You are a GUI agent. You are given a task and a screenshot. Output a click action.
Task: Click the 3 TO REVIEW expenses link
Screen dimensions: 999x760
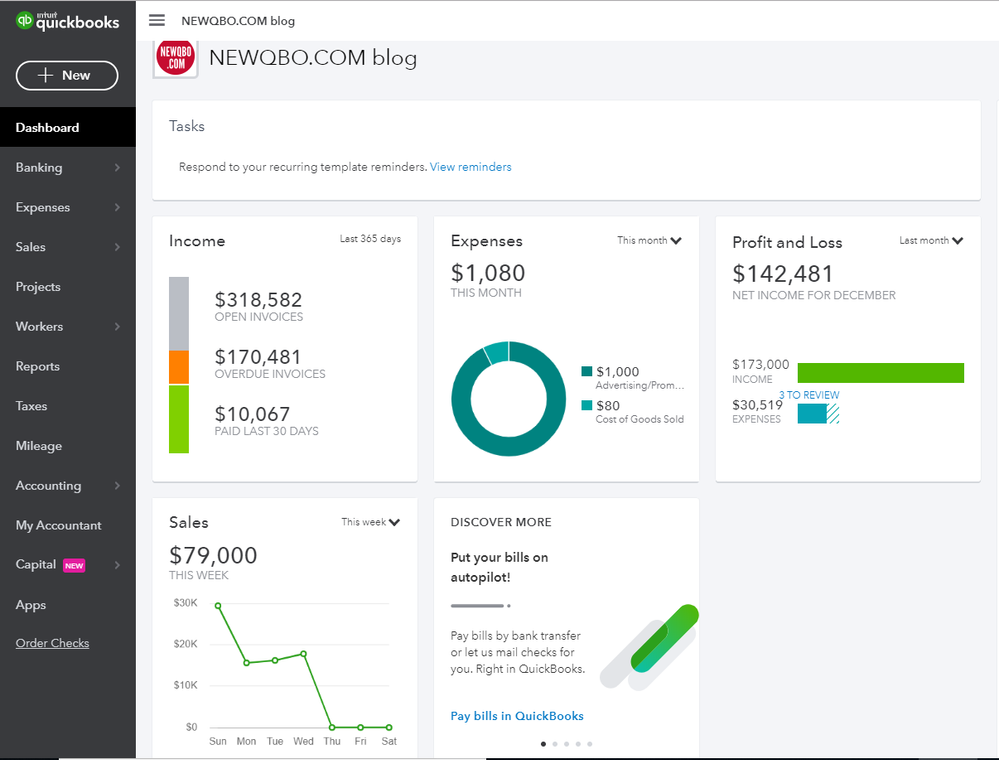(x=809, y=395)
